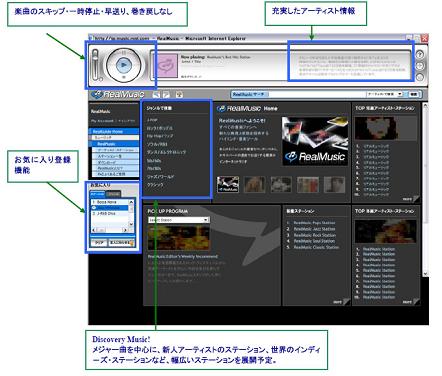Select the J-POP genre link
Screen dimensions: 442x376
pos(152,120)
